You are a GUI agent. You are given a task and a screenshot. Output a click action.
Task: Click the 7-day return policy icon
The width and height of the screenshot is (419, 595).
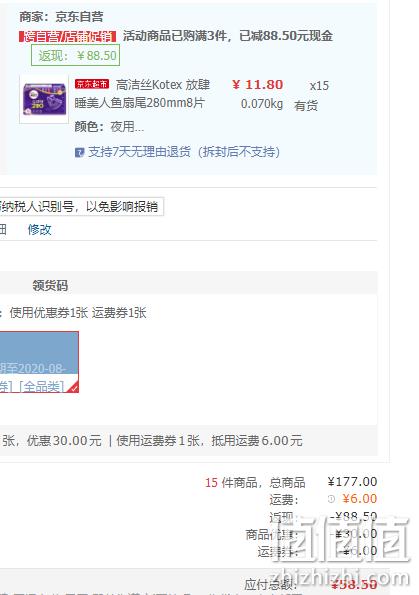tap(79, 153)
